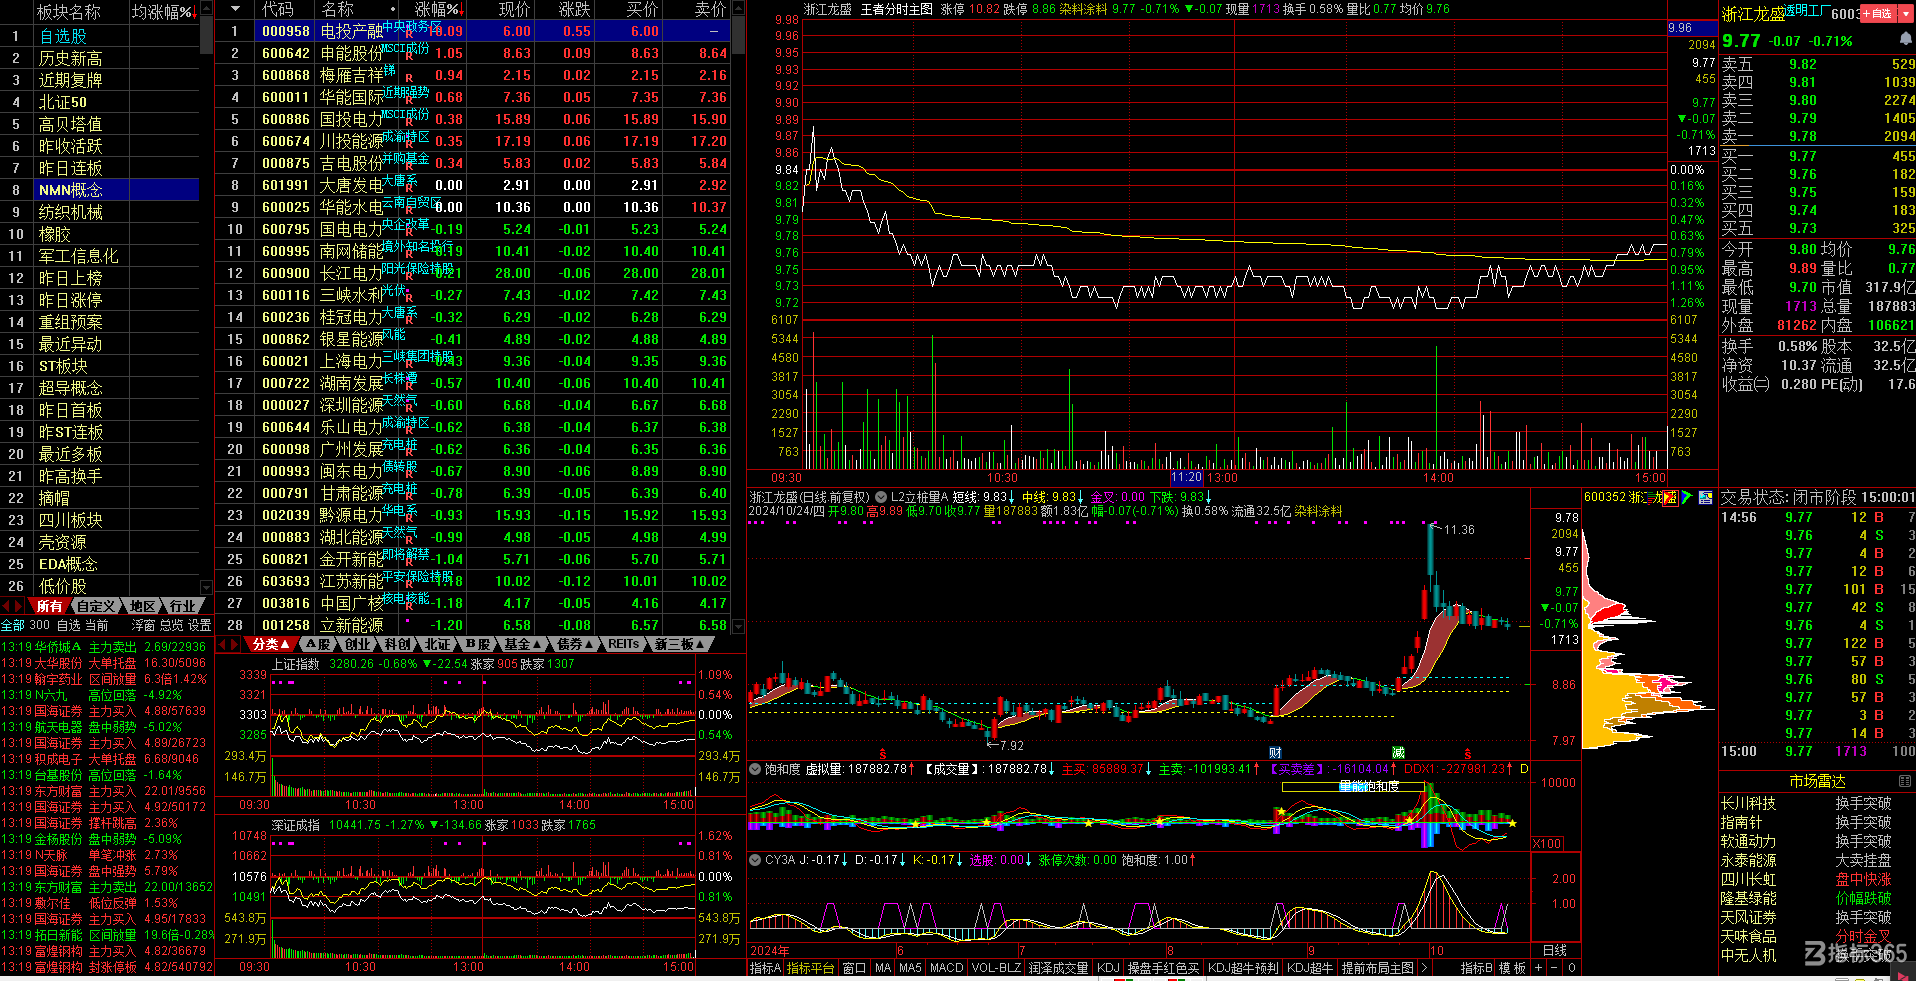Toggle the CY3A indicator dropdown circle
This screenshot has height=981, width=1916.
755,860
